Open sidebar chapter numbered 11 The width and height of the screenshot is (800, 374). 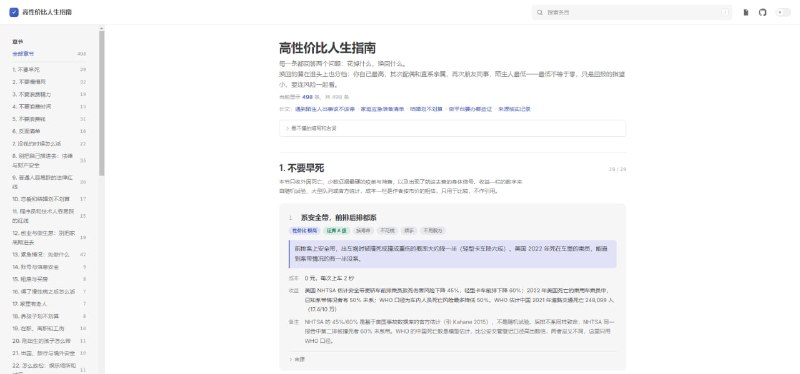[x=49, y=215]
